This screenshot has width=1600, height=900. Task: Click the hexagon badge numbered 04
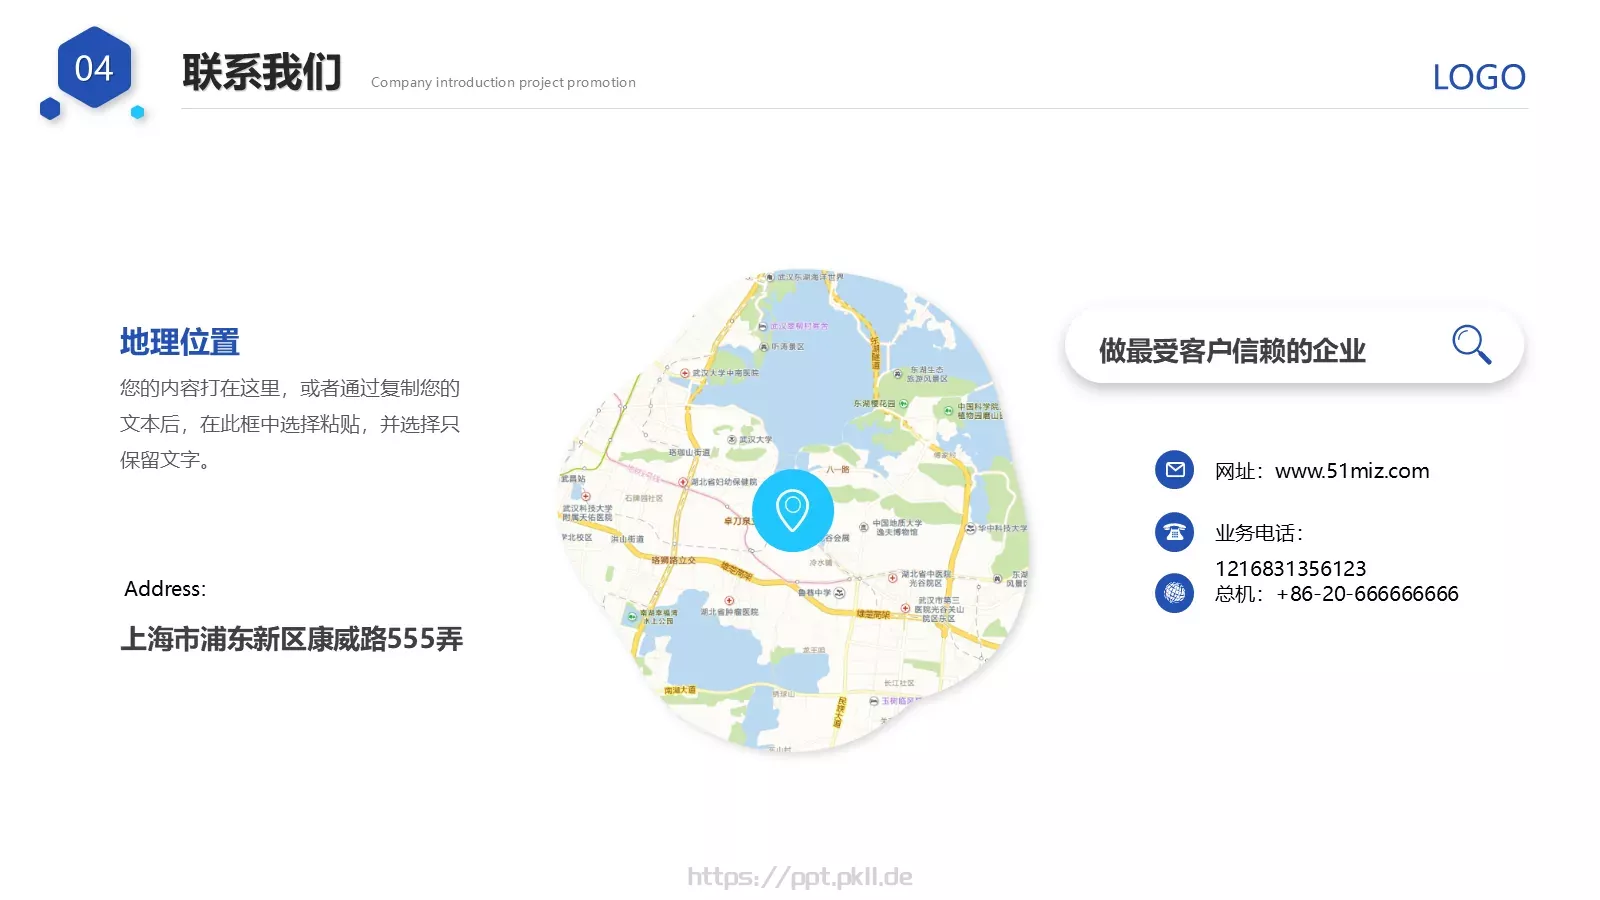click(x=94, y=68)
